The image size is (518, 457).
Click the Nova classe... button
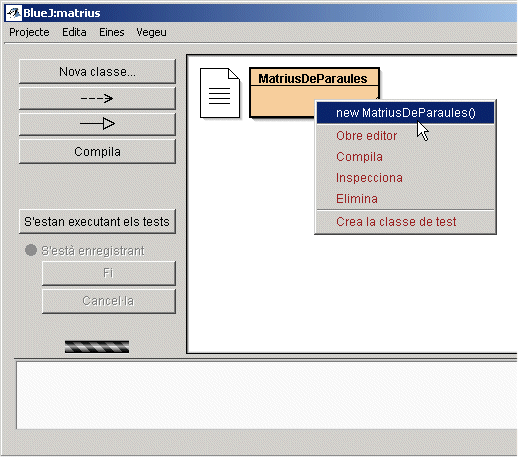pyautogui.click(x=97, y=72)
